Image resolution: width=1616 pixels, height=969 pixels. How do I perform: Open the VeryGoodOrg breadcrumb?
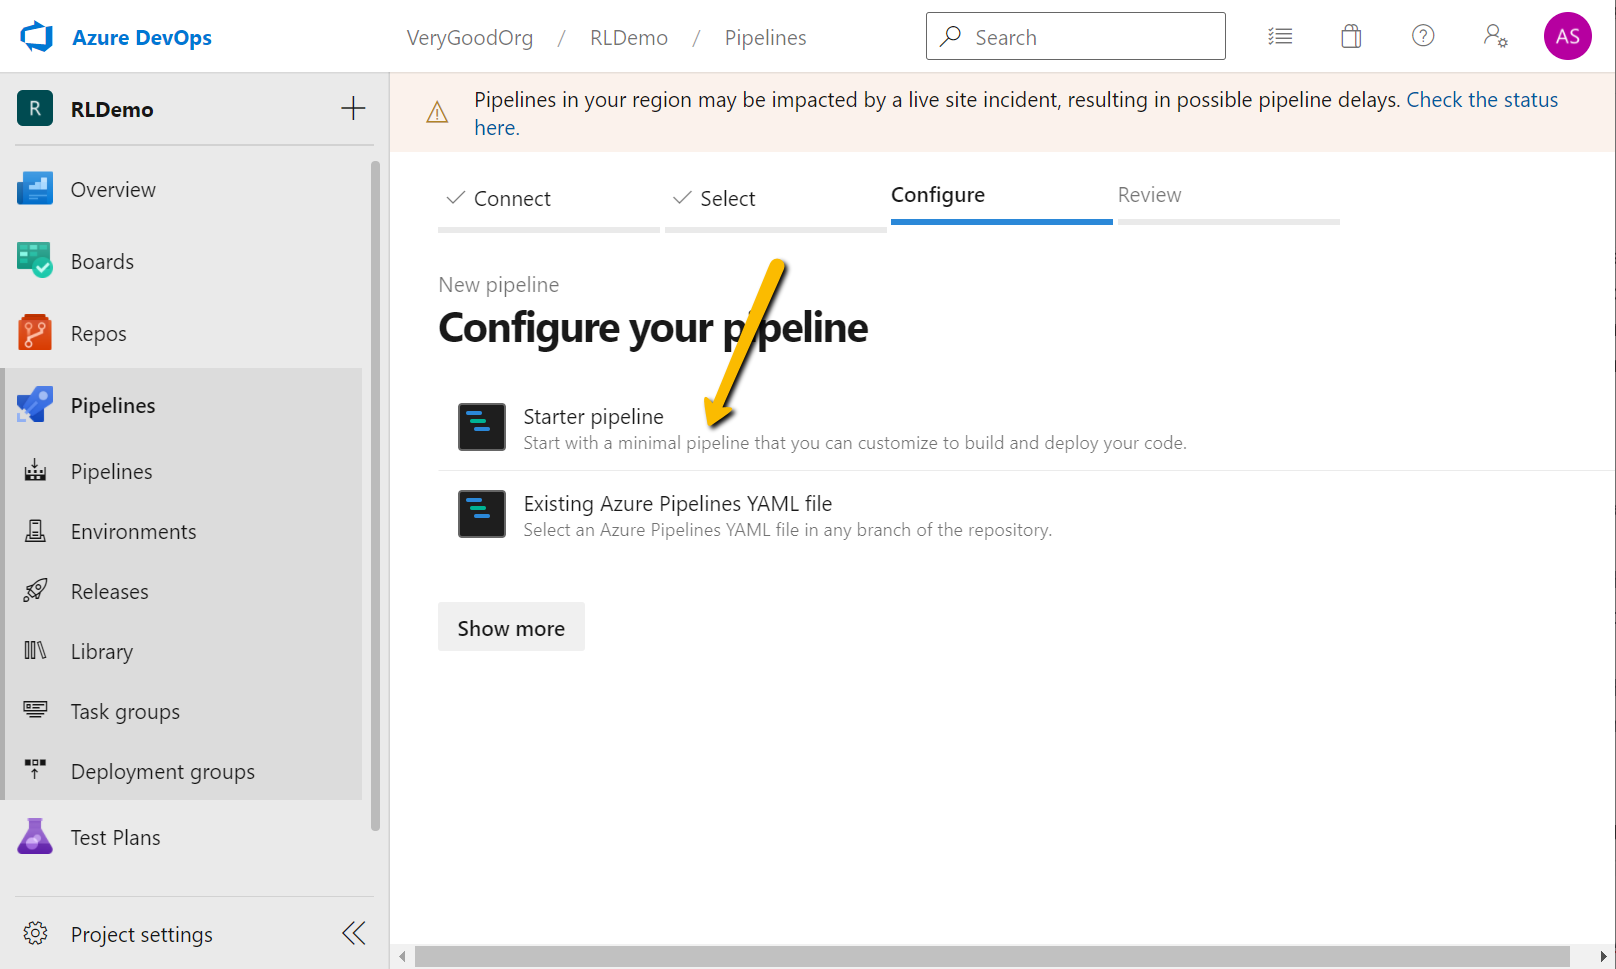pos(470,37)
